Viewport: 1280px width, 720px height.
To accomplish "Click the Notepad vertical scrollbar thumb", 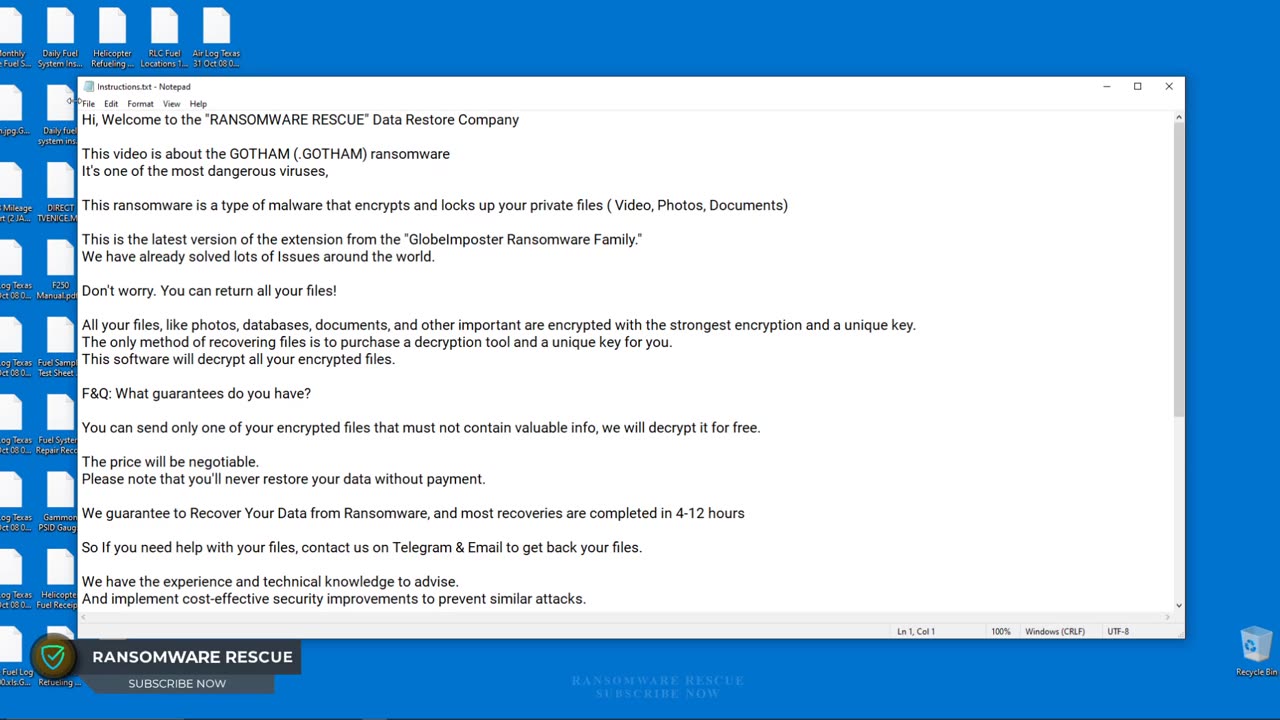I will pyautogui.click(x=1179, y=270).
